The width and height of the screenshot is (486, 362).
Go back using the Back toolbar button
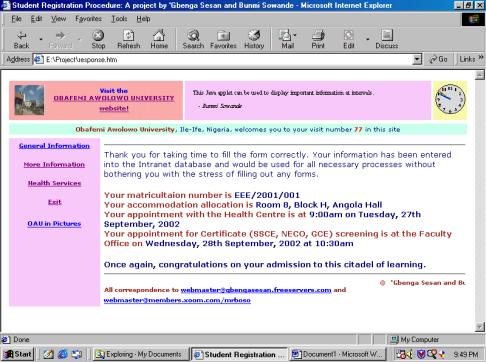click(x=21, y=39)
